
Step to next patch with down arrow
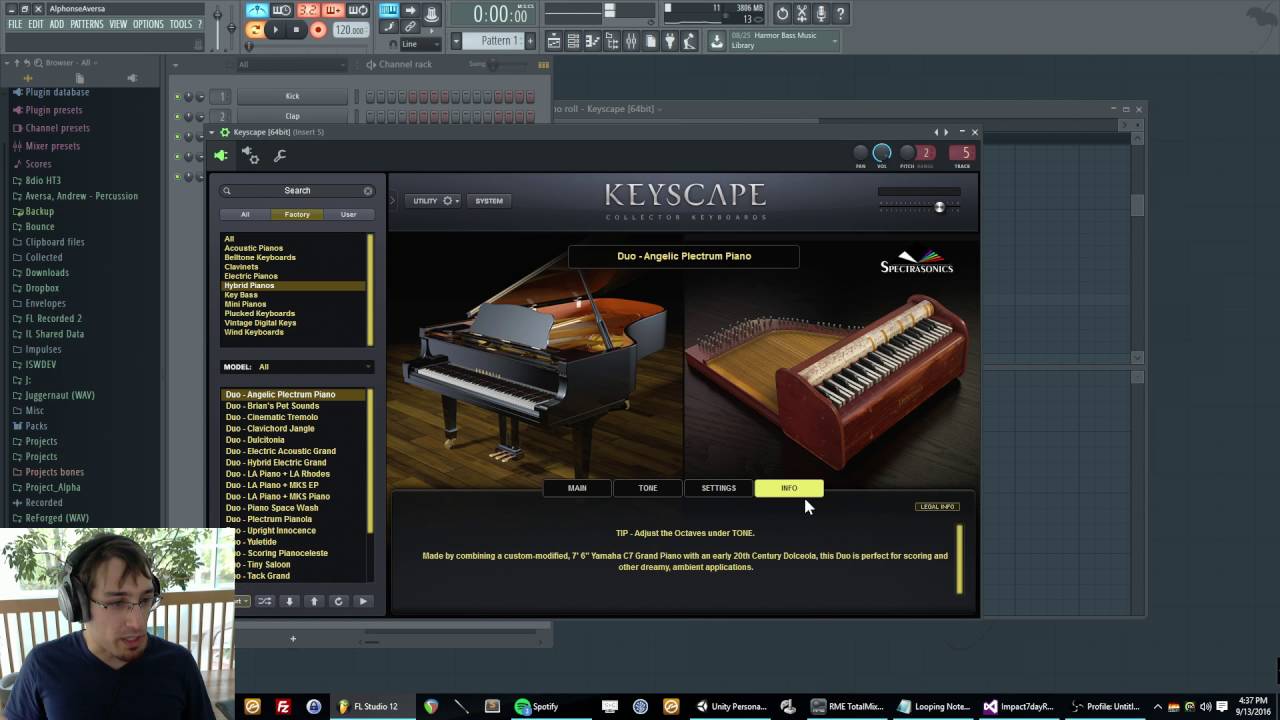coord(289,601)
